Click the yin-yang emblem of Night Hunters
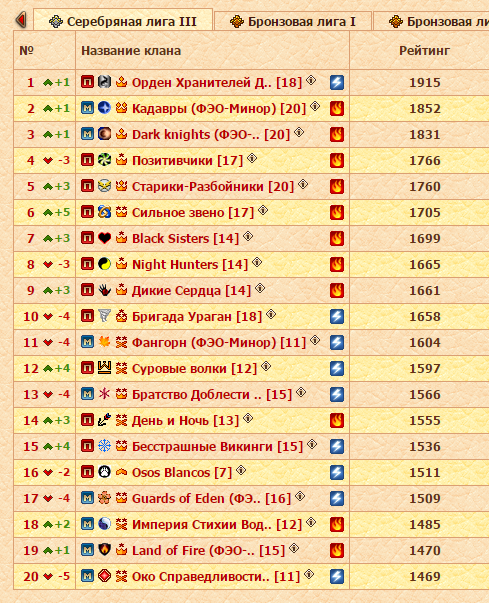This screenshot has height=603, width=489. click(104, 264)
